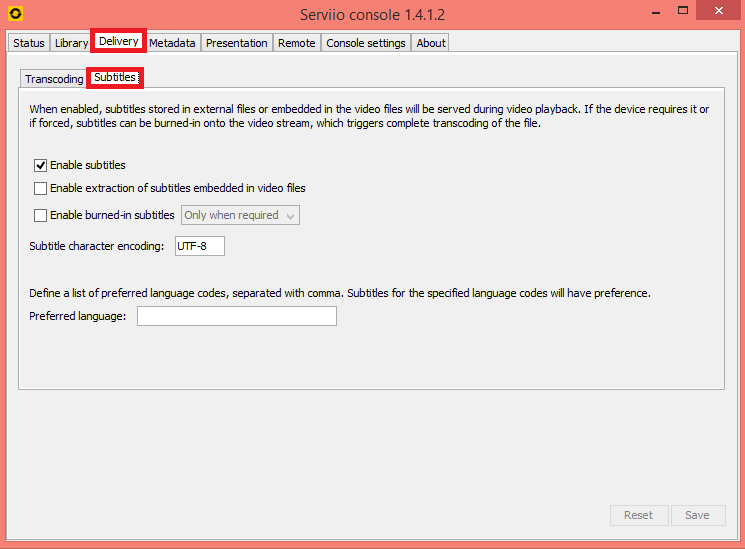
Task: Enable extraction of embedded subtitles checkbox
Action: click(41, 188)
